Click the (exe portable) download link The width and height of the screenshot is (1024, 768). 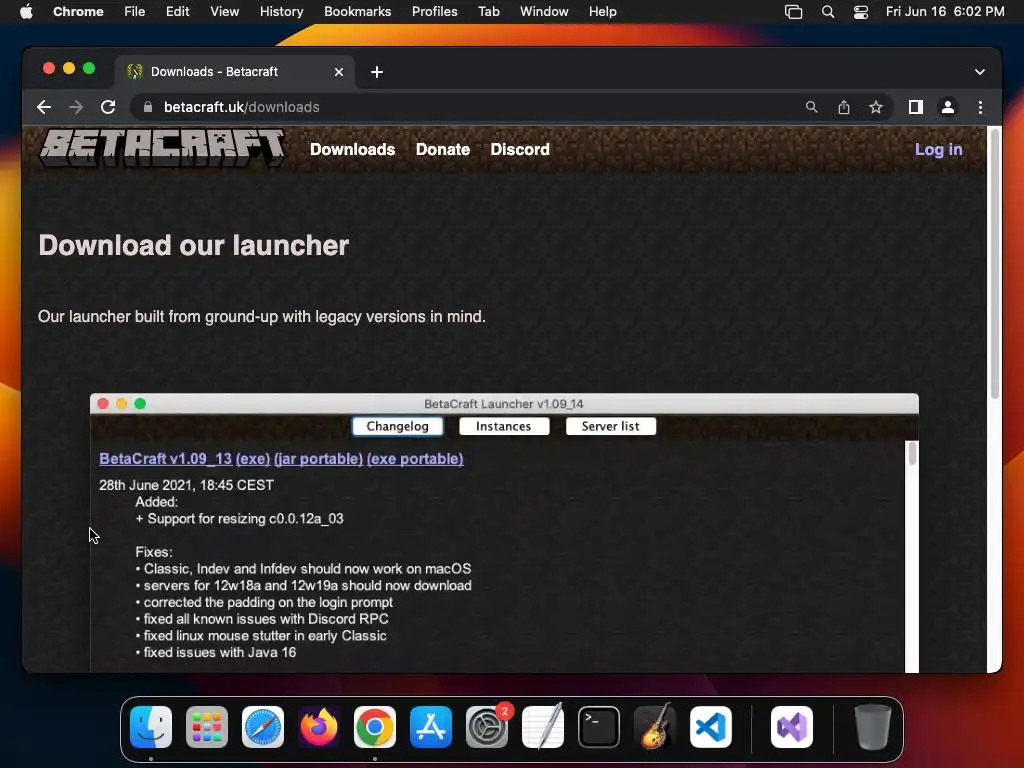point(415,459)
